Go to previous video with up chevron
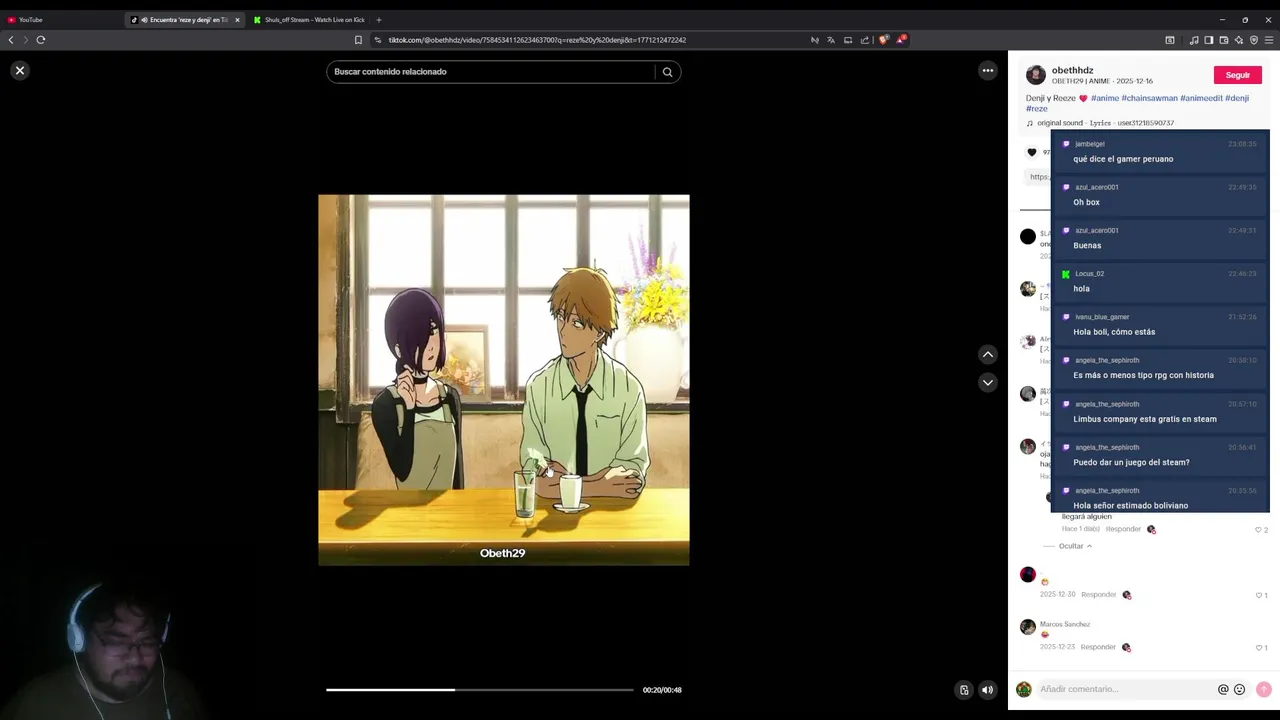This screenshot has height=720, width=1280. click(x=987, y=354)
